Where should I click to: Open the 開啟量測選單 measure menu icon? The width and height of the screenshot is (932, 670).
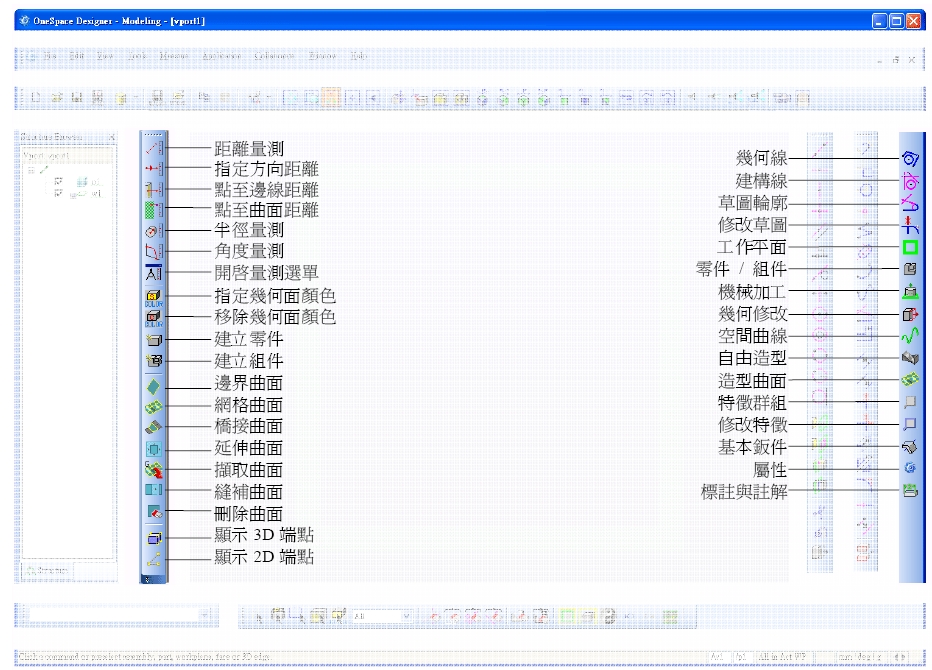pos(153,273)
